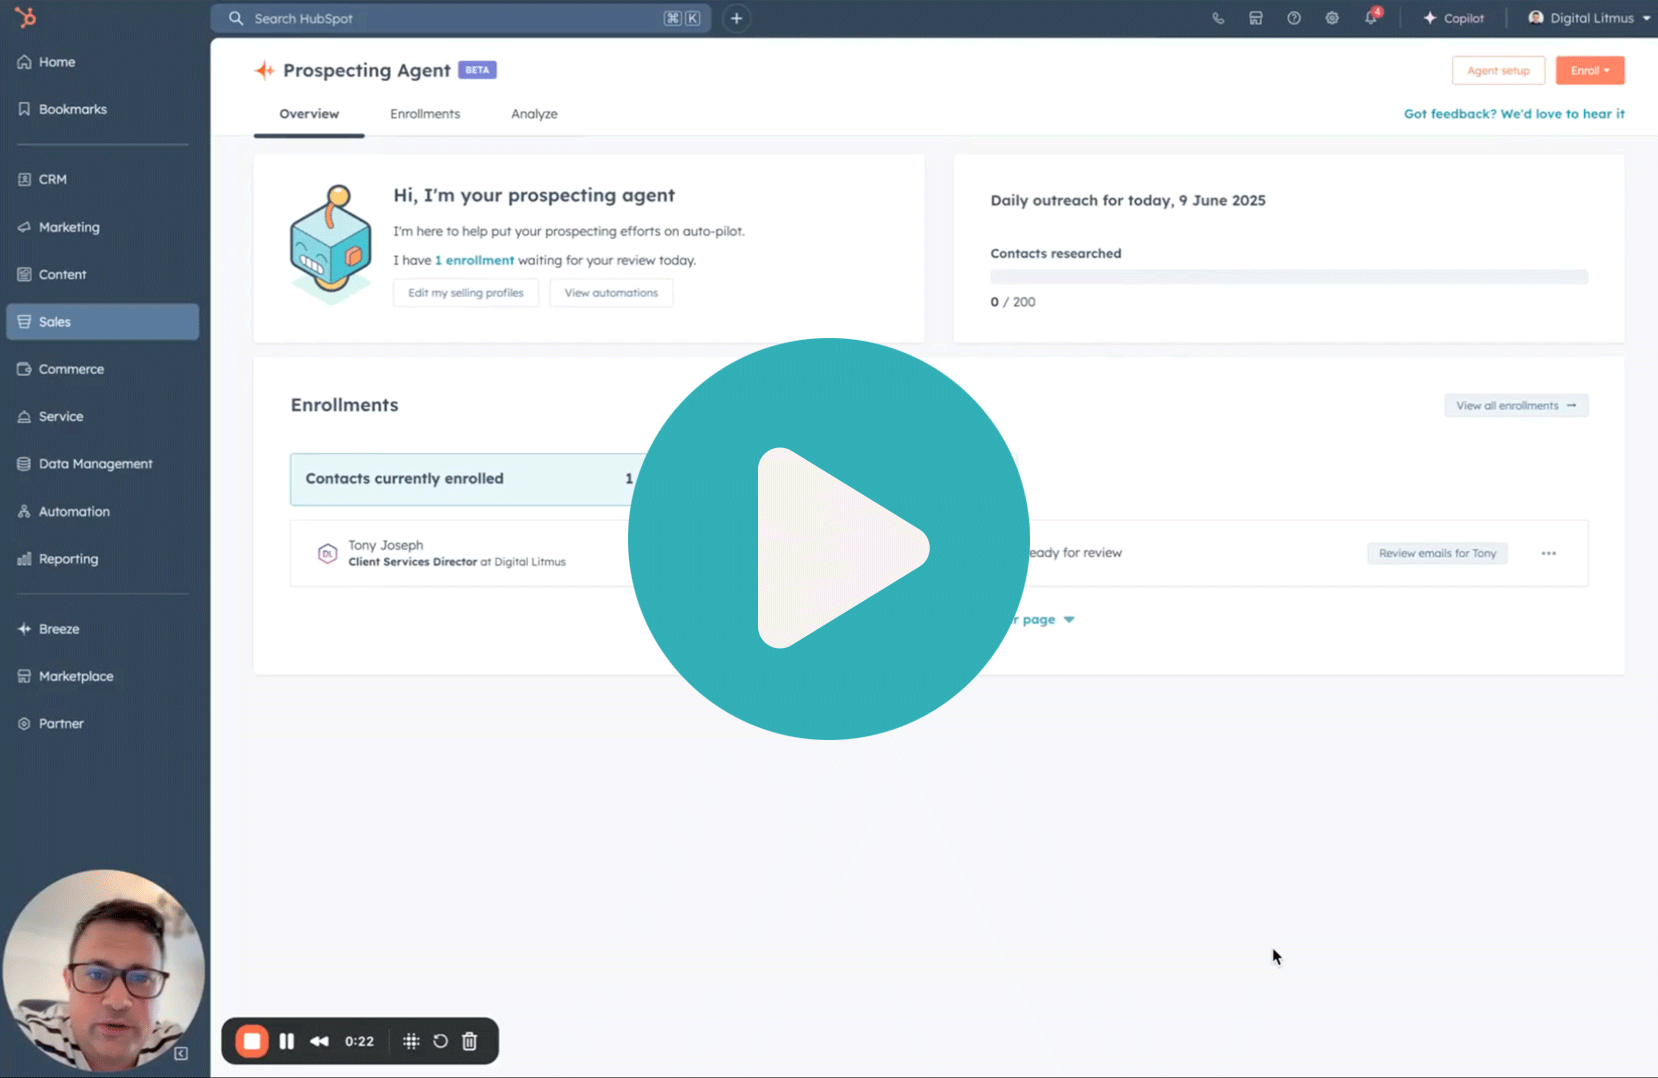Click Tony Joseph's company avatar icon
This screenshot has height=1078, width=1658.
pos(327,553)
